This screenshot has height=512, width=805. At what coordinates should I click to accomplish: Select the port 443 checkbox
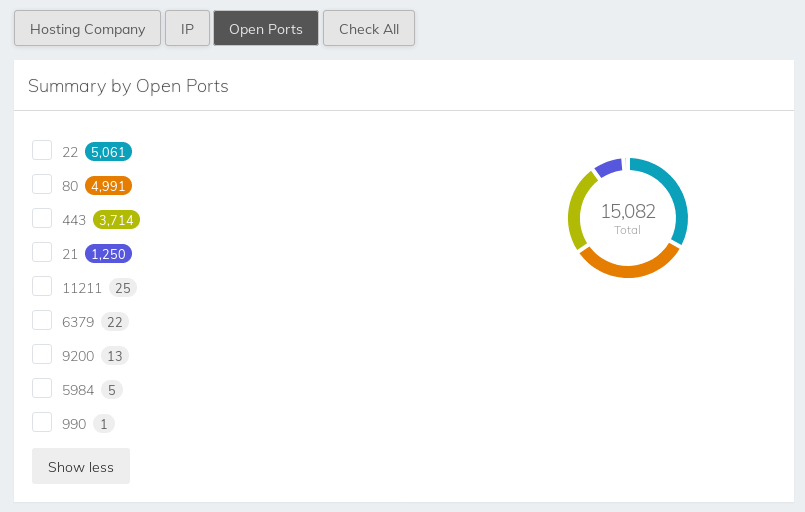42,218
